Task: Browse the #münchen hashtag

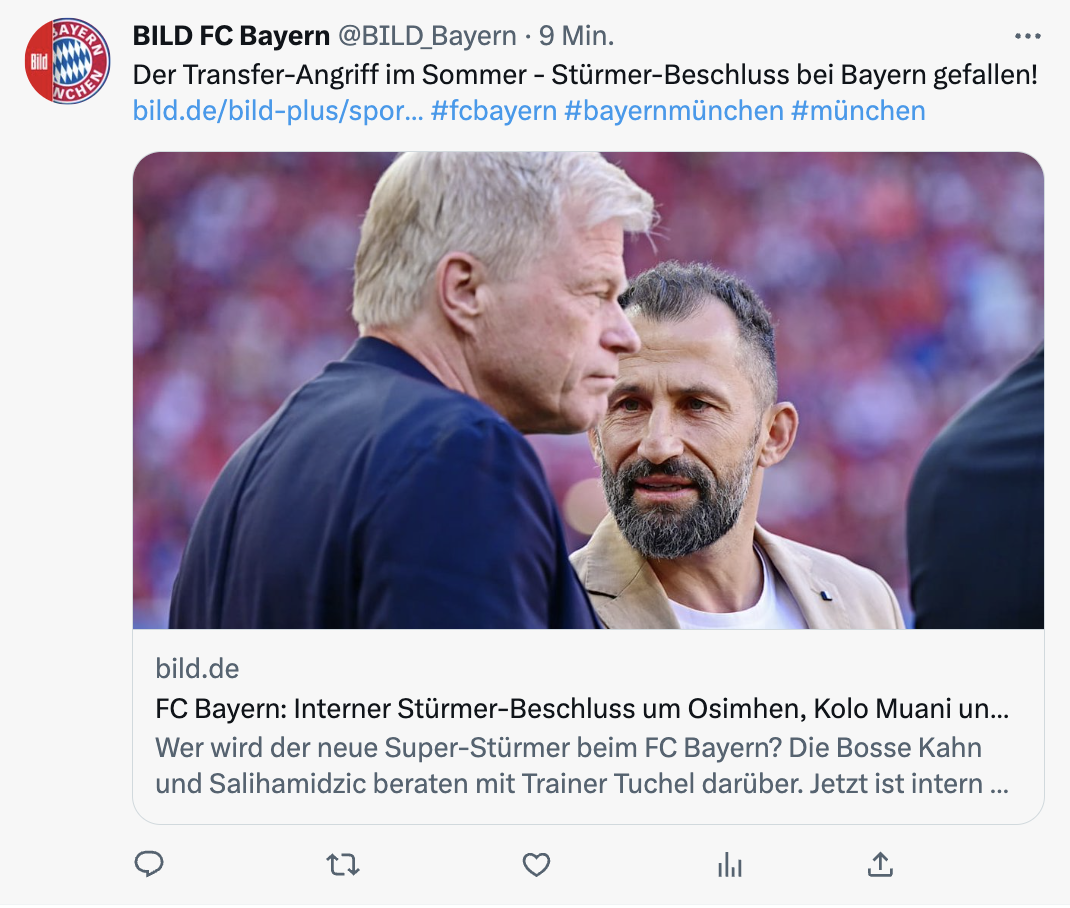Action: (x=858, y=110)
